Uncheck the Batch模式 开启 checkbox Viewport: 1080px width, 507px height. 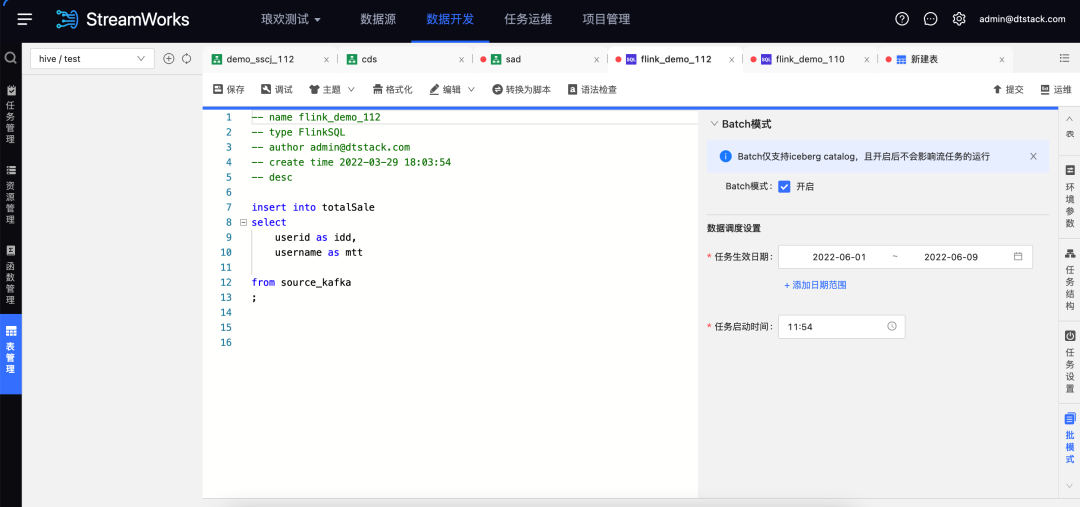pyautogui.click(x=784, y=186)
